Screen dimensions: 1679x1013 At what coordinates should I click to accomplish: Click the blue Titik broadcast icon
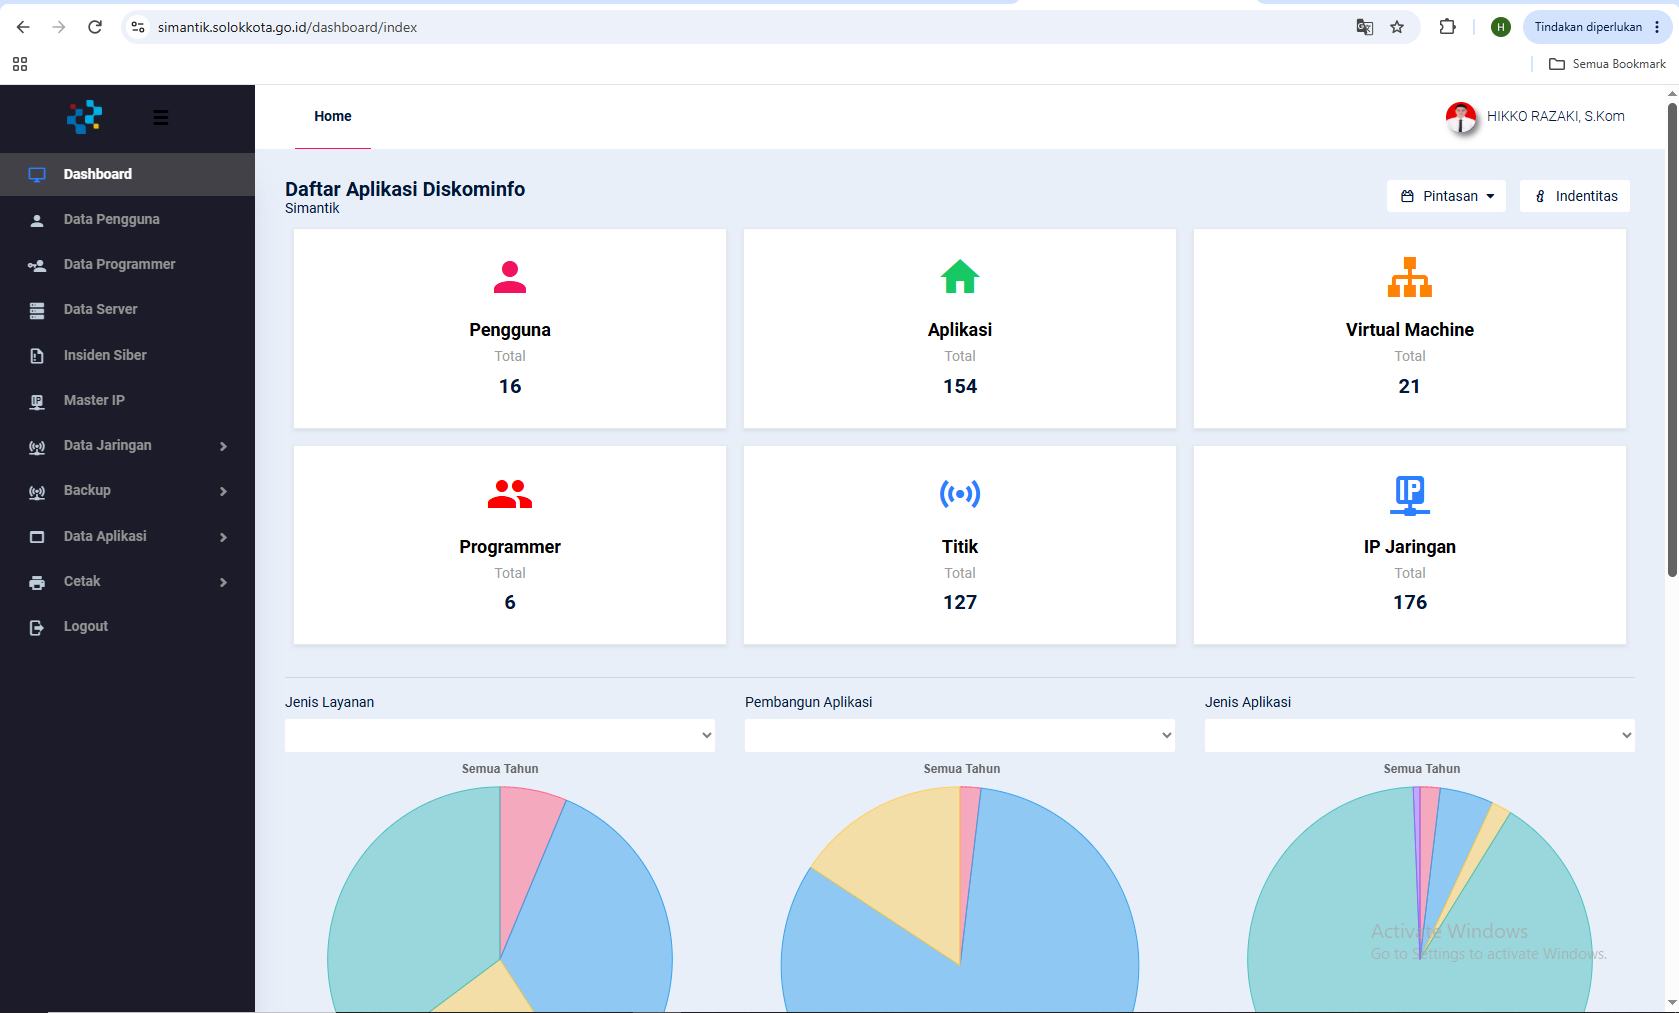[960, 494]
